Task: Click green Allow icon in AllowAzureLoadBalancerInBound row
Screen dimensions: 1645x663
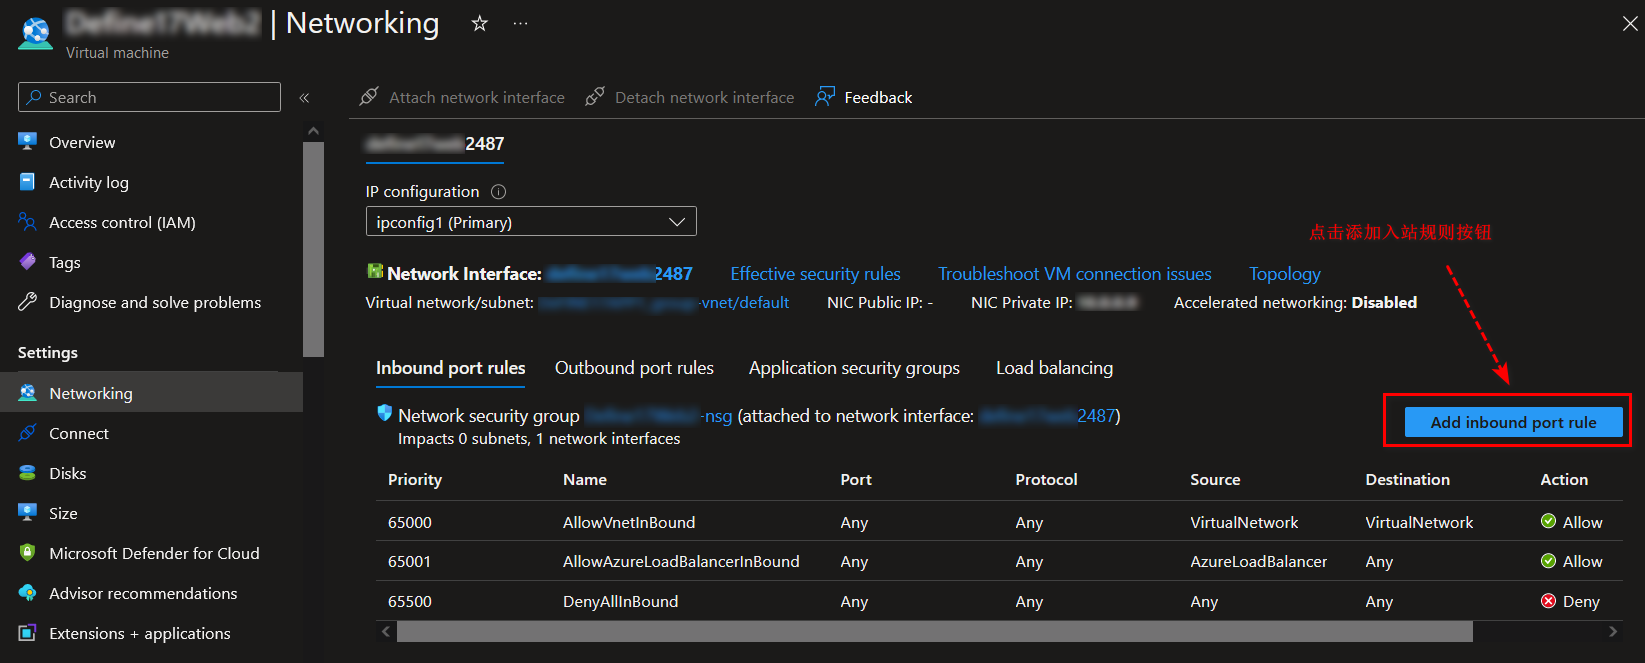Action: 1548,561
